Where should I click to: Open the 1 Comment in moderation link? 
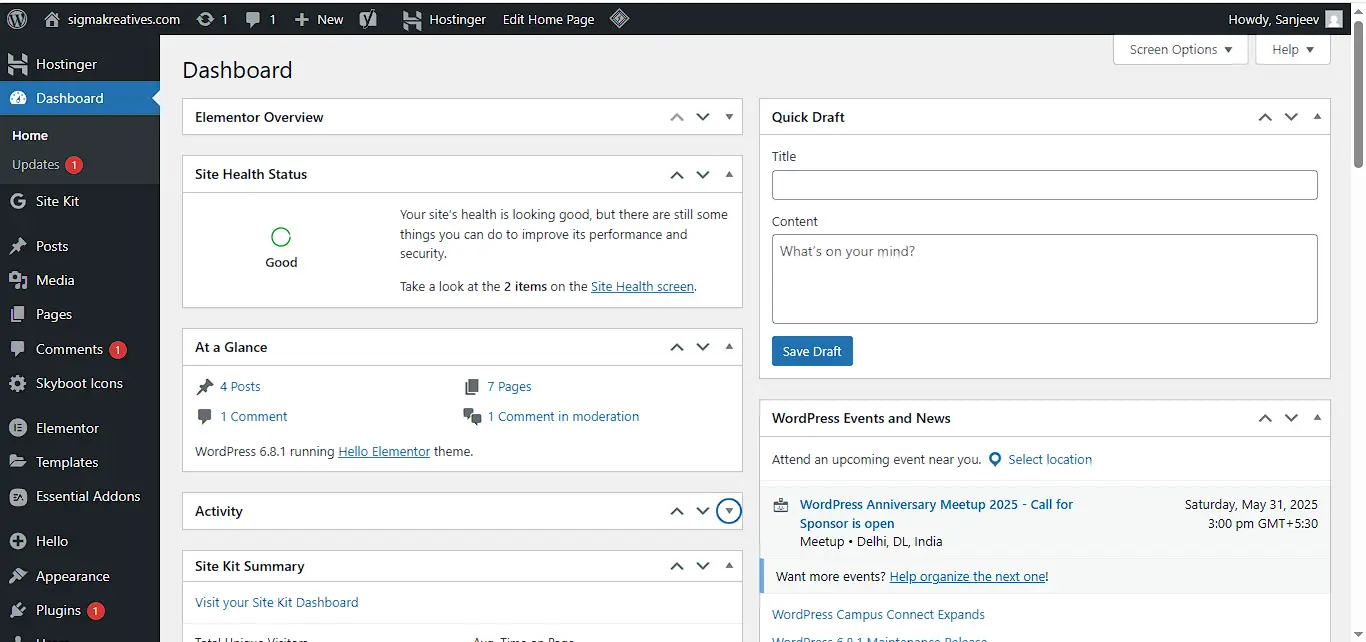point(563,416)
